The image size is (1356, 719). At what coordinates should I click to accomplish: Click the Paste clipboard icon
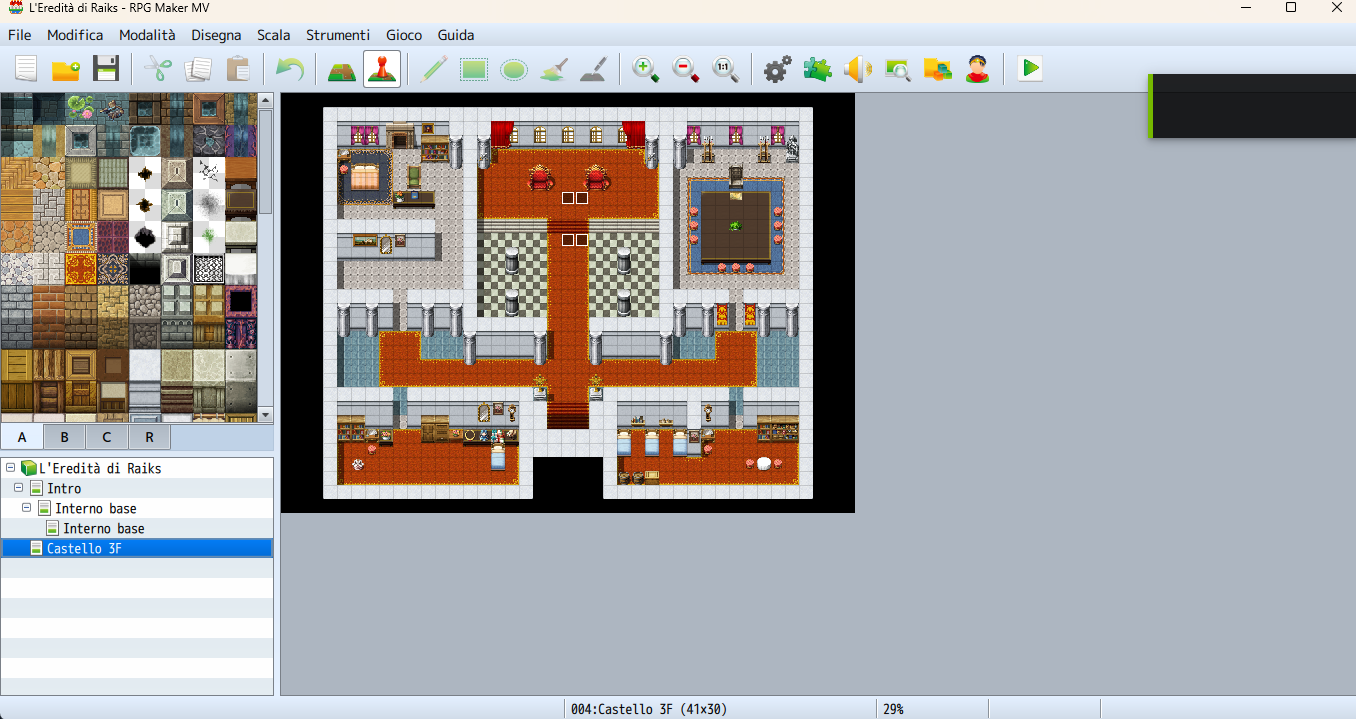pos(238,69)
